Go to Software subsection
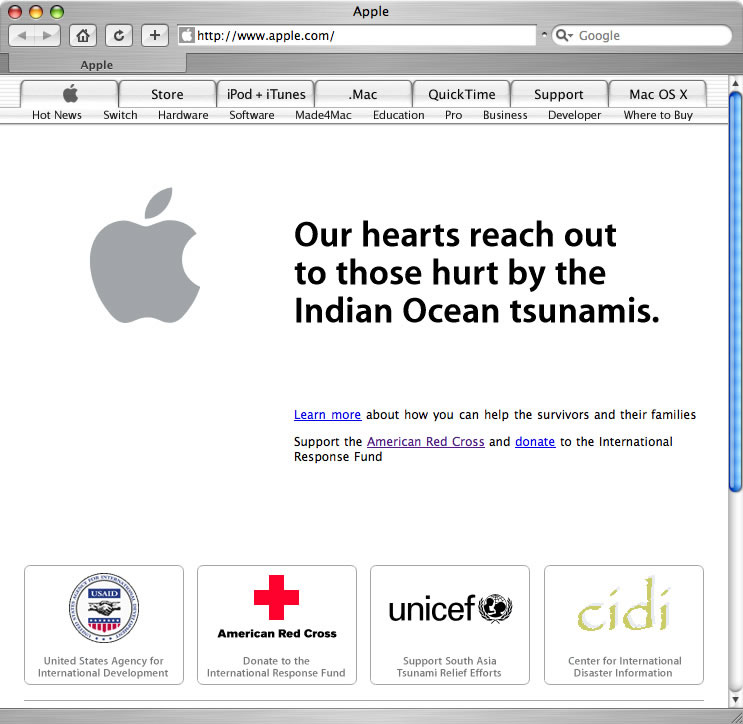 [252, 115]
